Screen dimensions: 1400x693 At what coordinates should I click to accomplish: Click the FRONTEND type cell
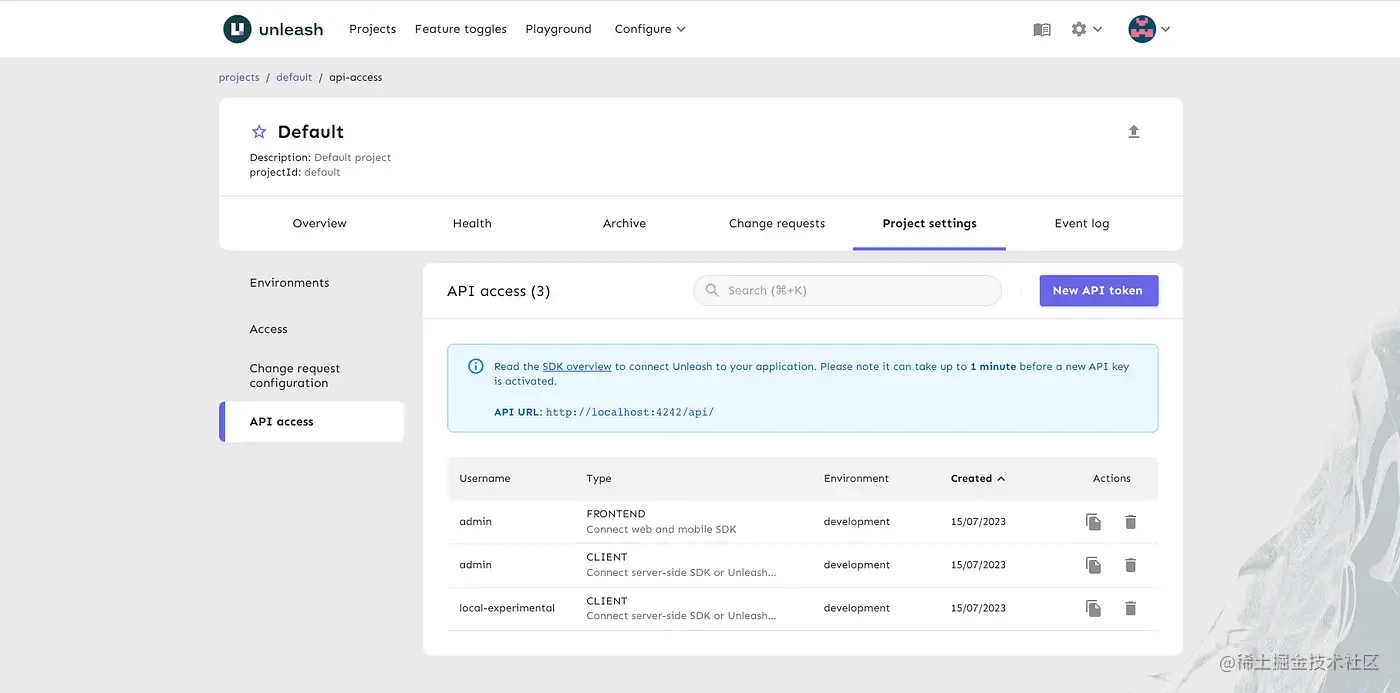pyautogui.click(x=616, y=514)
